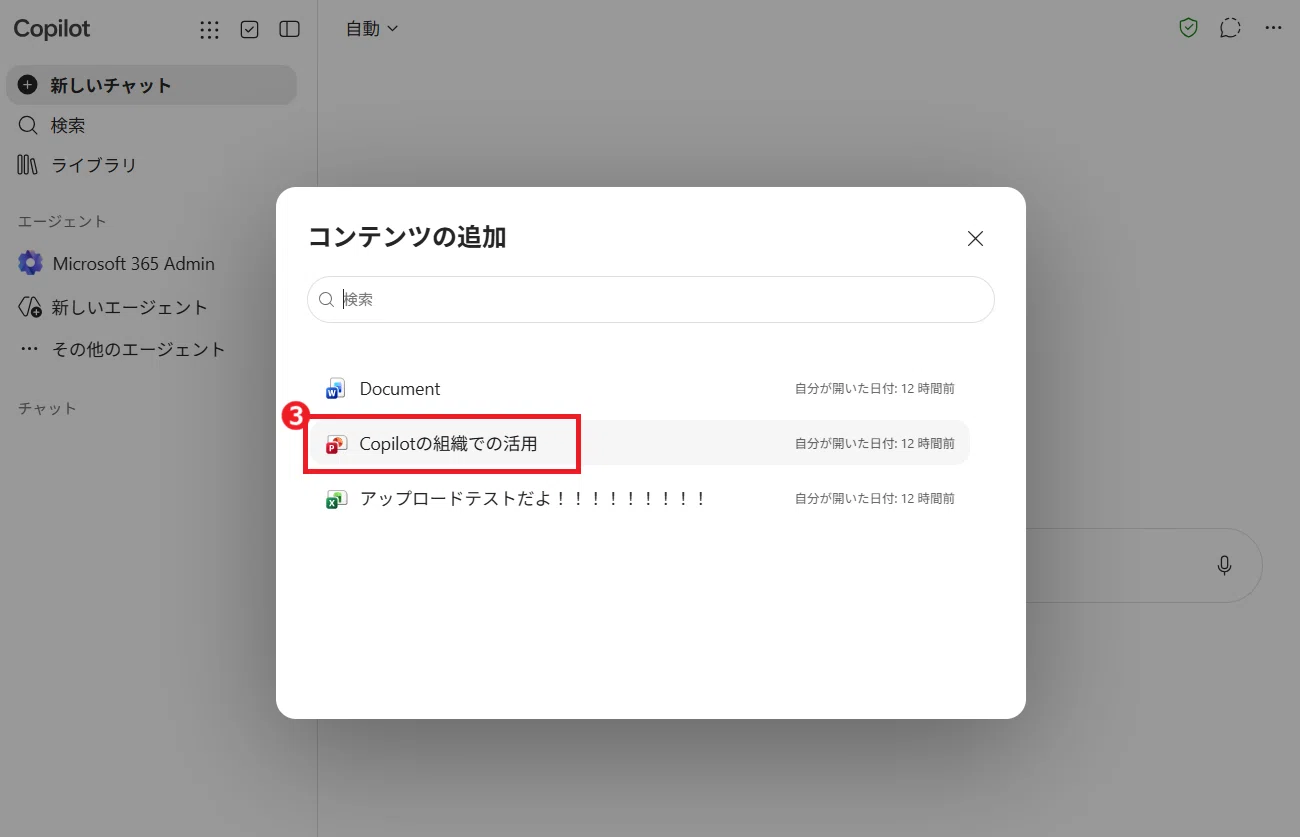Click the magnifier icon in dialog search field
The image size is (1300, 837).
(326, 299)
